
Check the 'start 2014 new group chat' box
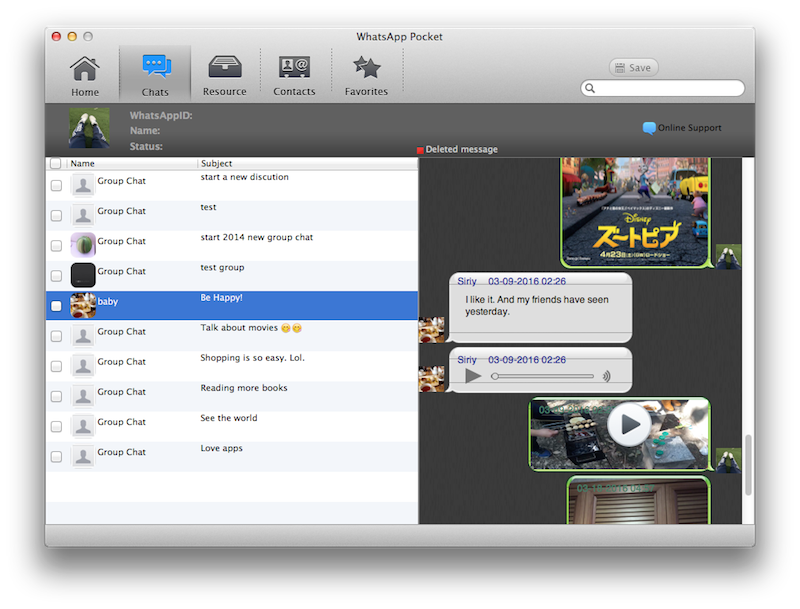pyautogui.click(x=56, y=245)
